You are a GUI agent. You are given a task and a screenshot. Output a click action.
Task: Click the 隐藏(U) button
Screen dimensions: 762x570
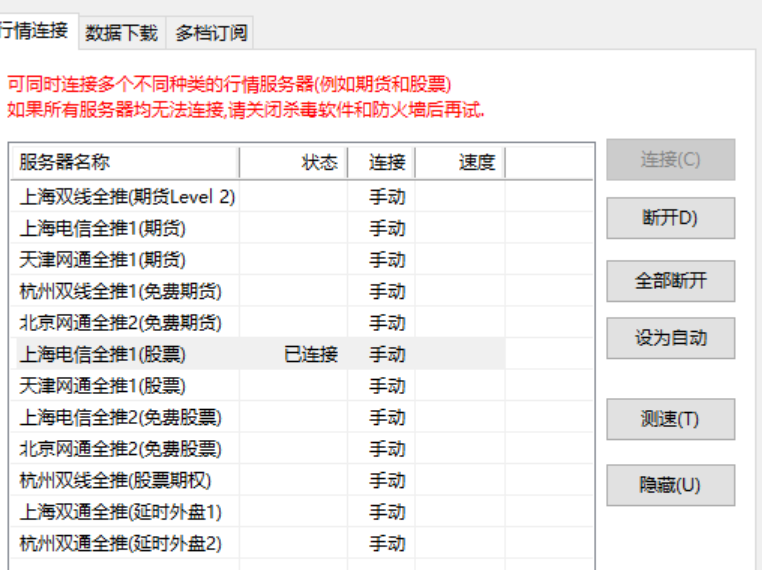point(671,485)
